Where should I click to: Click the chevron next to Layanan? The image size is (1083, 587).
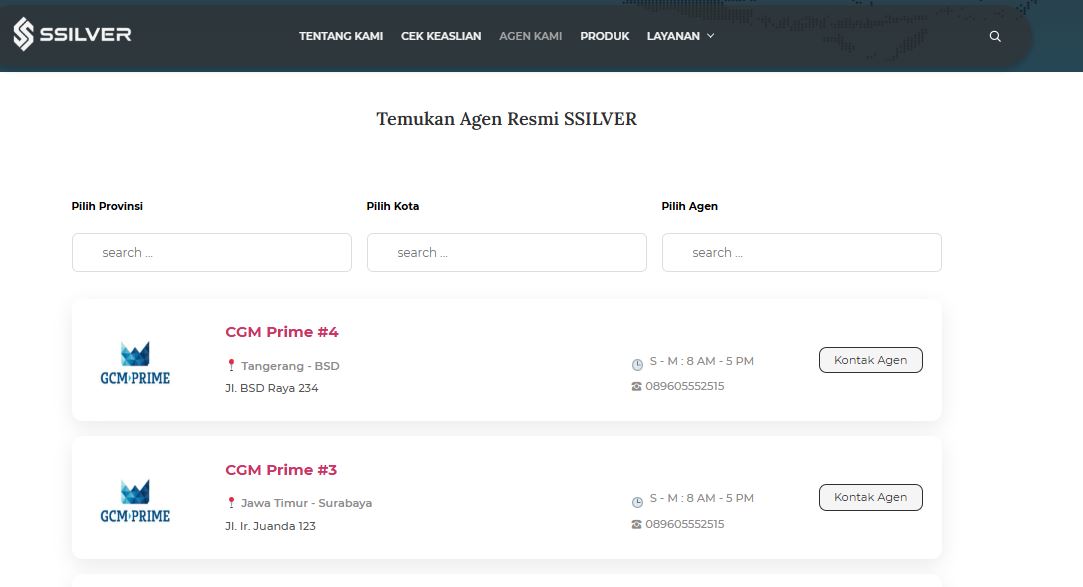click(710, 36)
